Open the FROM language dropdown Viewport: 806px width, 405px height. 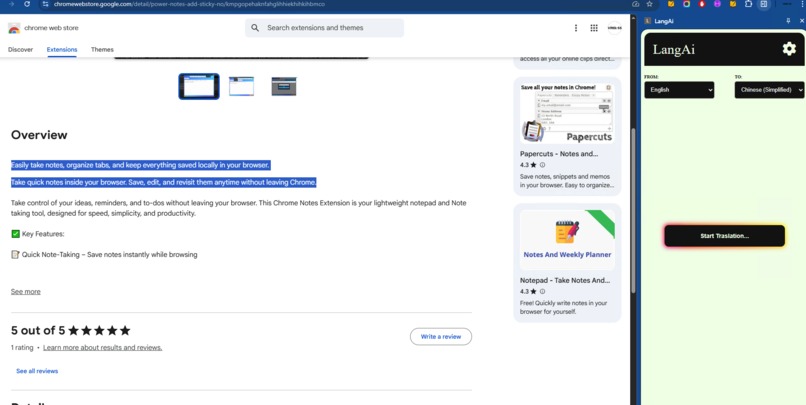(679, 89)
